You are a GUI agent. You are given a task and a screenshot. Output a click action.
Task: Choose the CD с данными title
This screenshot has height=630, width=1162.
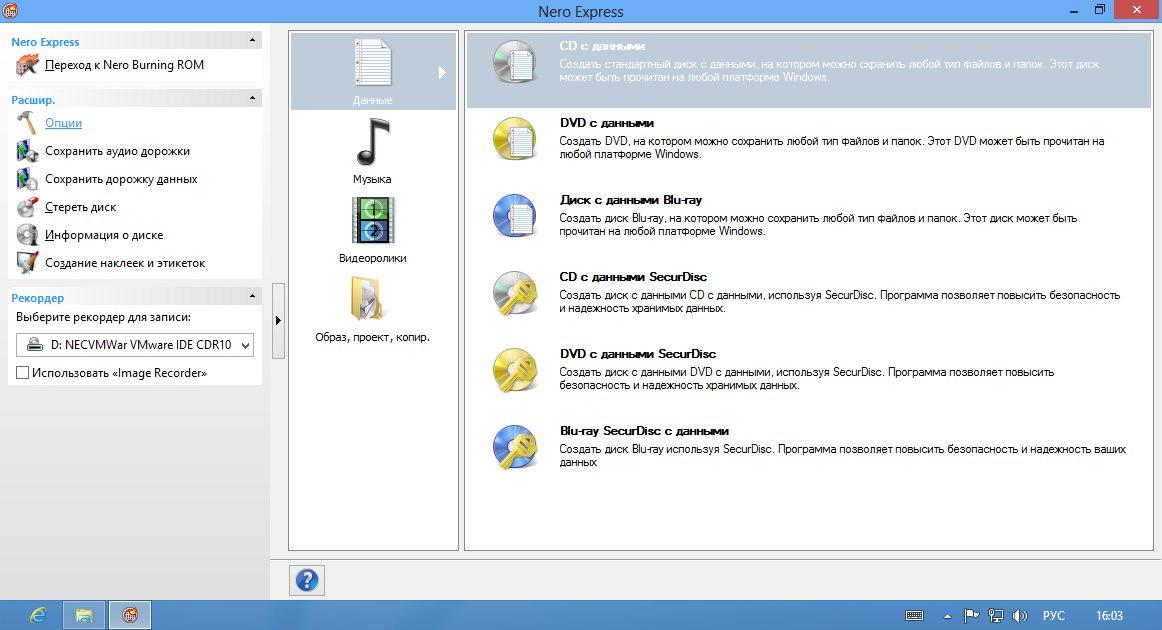(x=602, y=46)
